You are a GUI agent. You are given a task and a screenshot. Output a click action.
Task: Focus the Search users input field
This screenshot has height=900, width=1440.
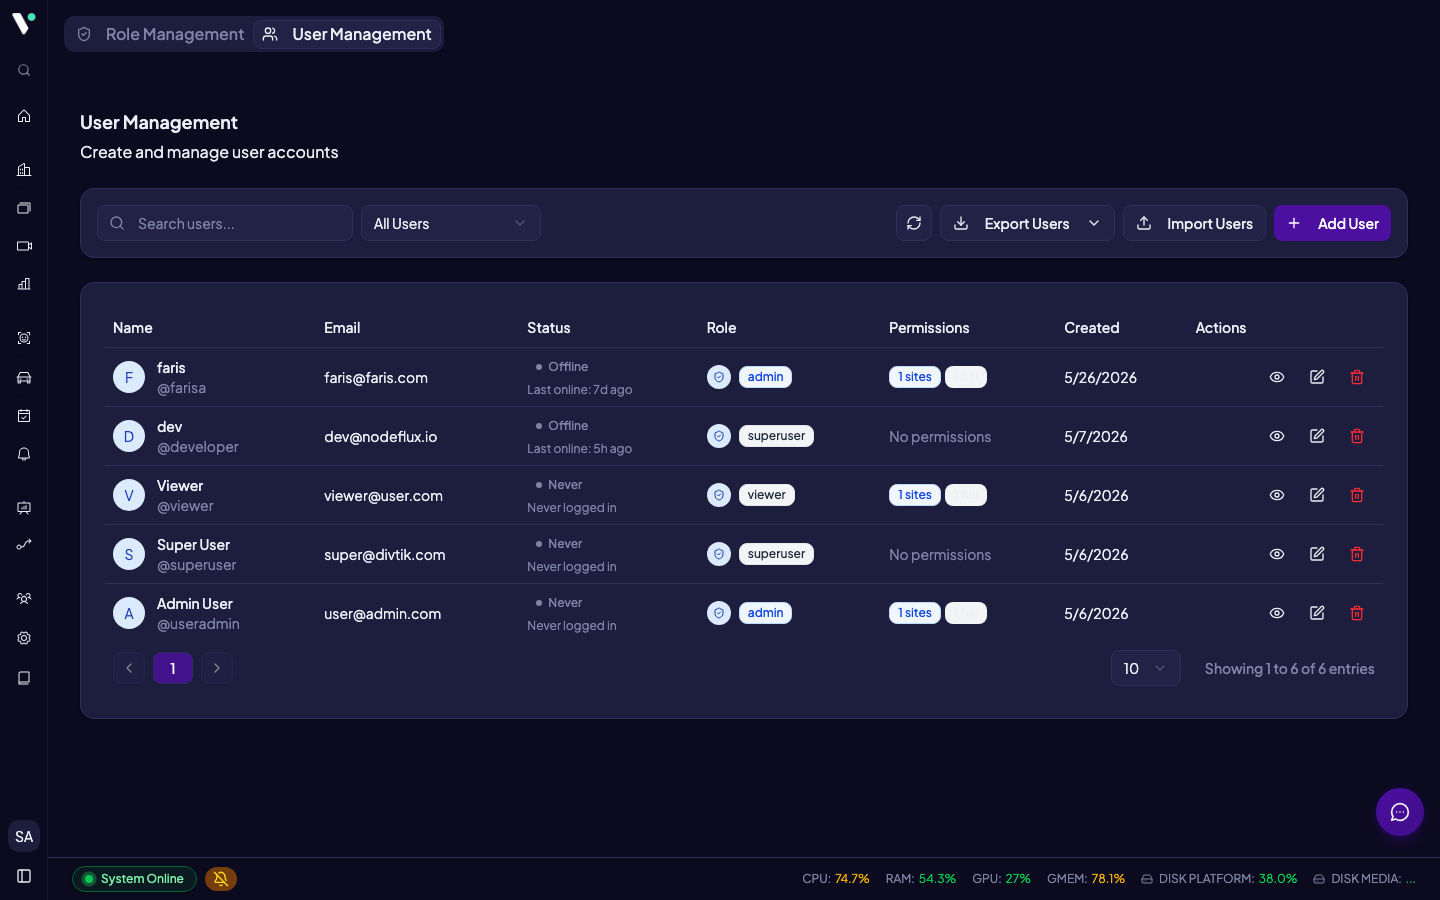[x=225, y=223]
